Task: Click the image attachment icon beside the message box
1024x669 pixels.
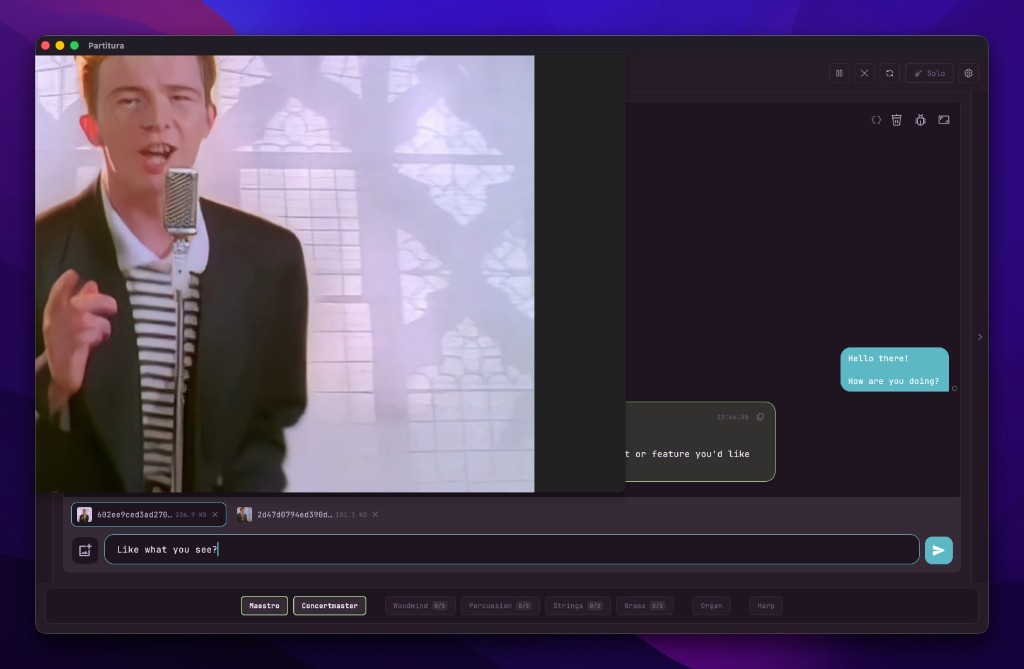Action: 85,550
